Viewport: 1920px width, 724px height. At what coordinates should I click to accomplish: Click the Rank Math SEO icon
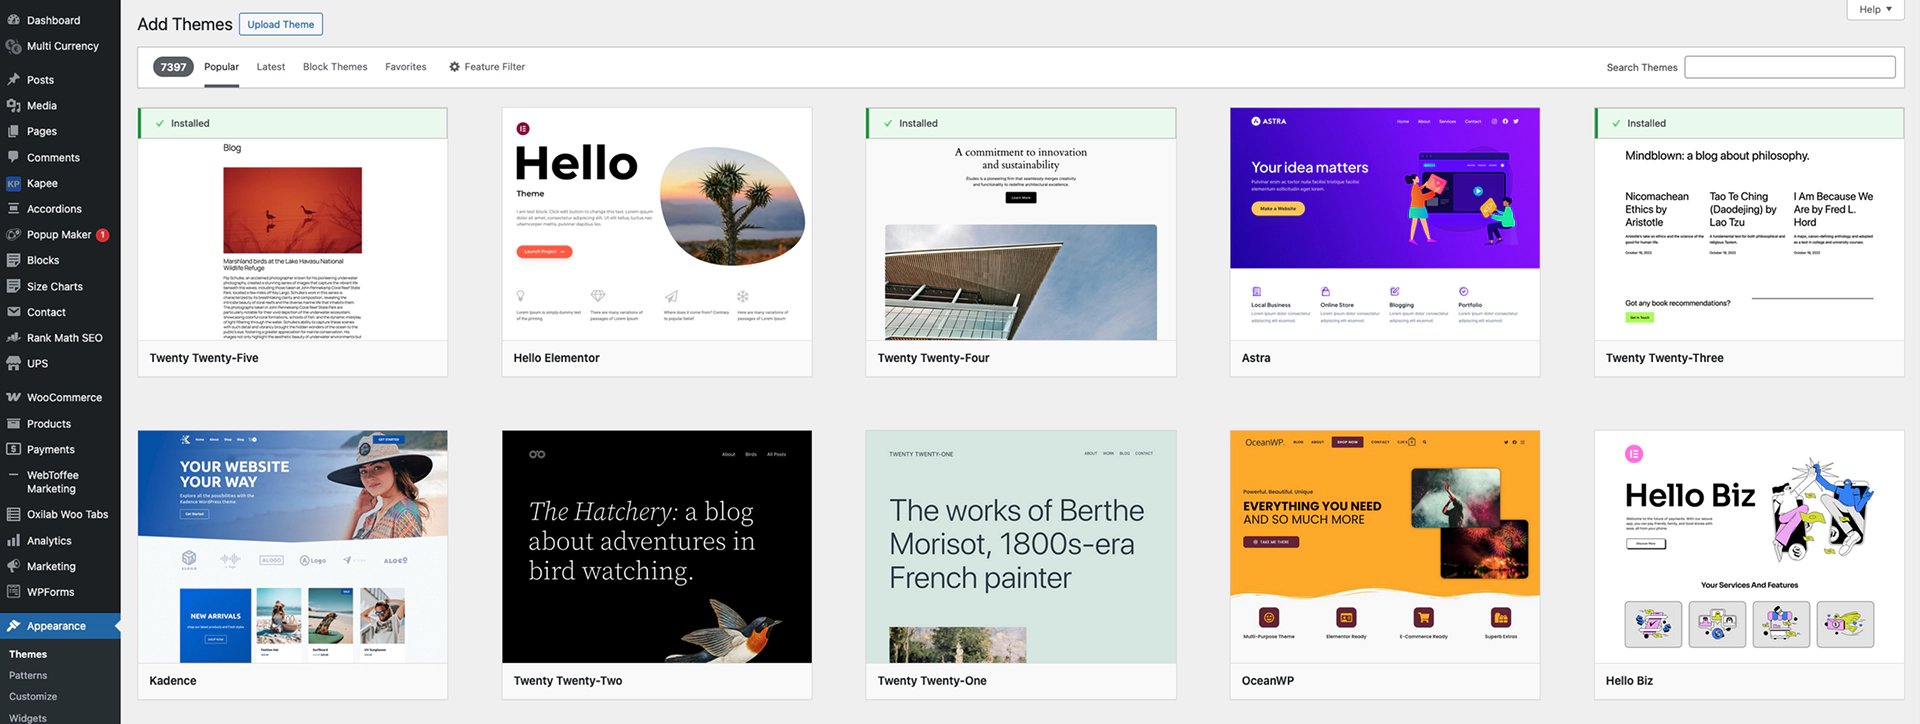coord(13,338)
